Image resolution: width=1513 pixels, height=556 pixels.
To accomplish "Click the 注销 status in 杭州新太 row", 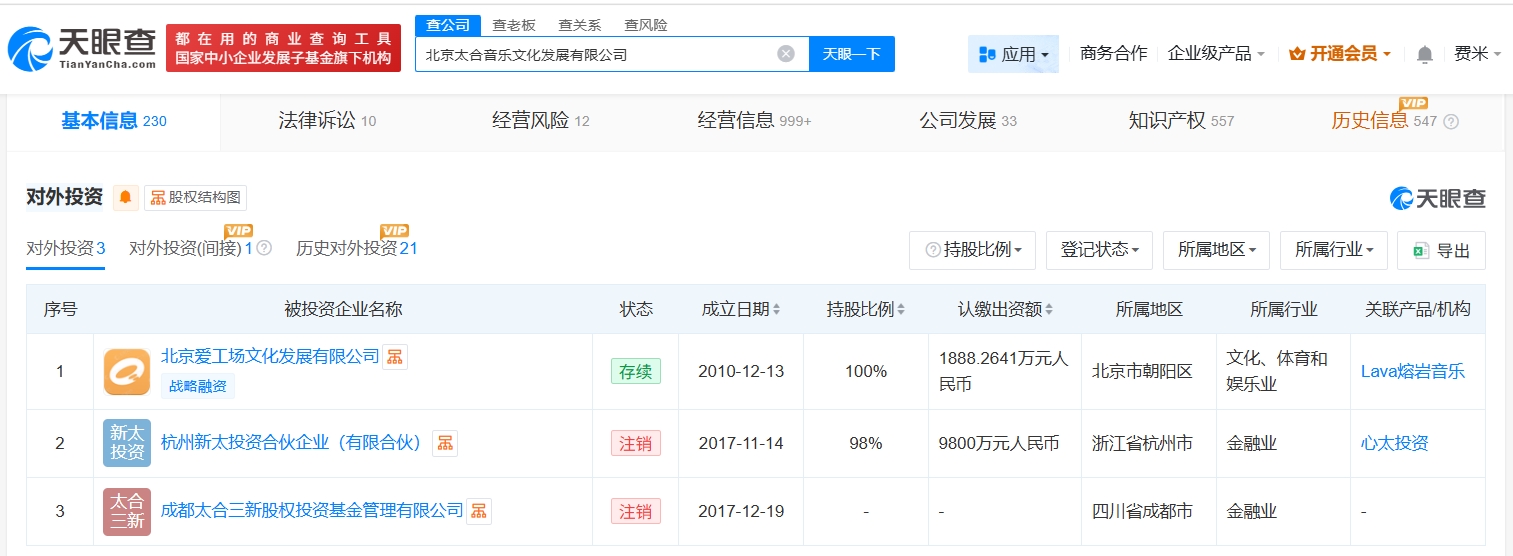I will coord(636,443).
